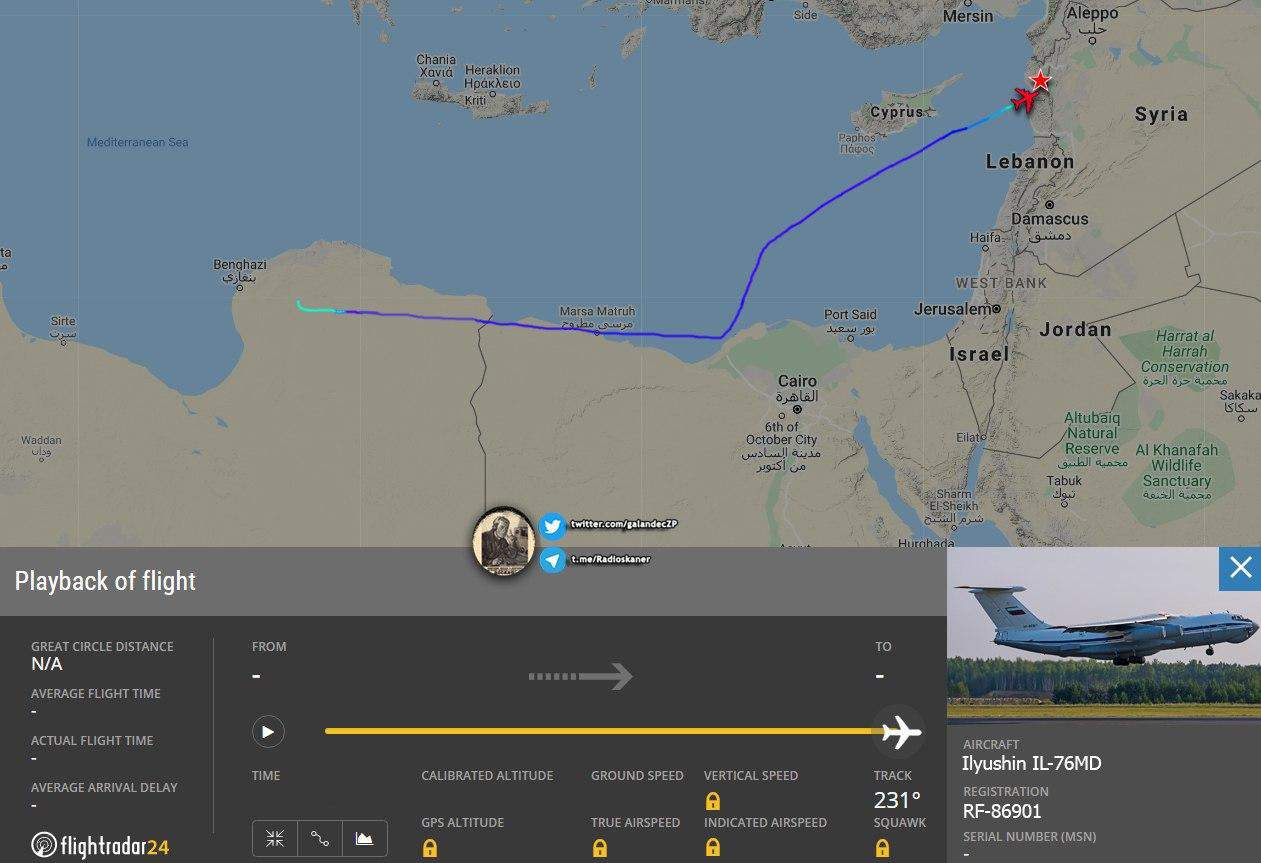Click the red star marker on the map
1261x863 pixels.
tap(1041, 80)
